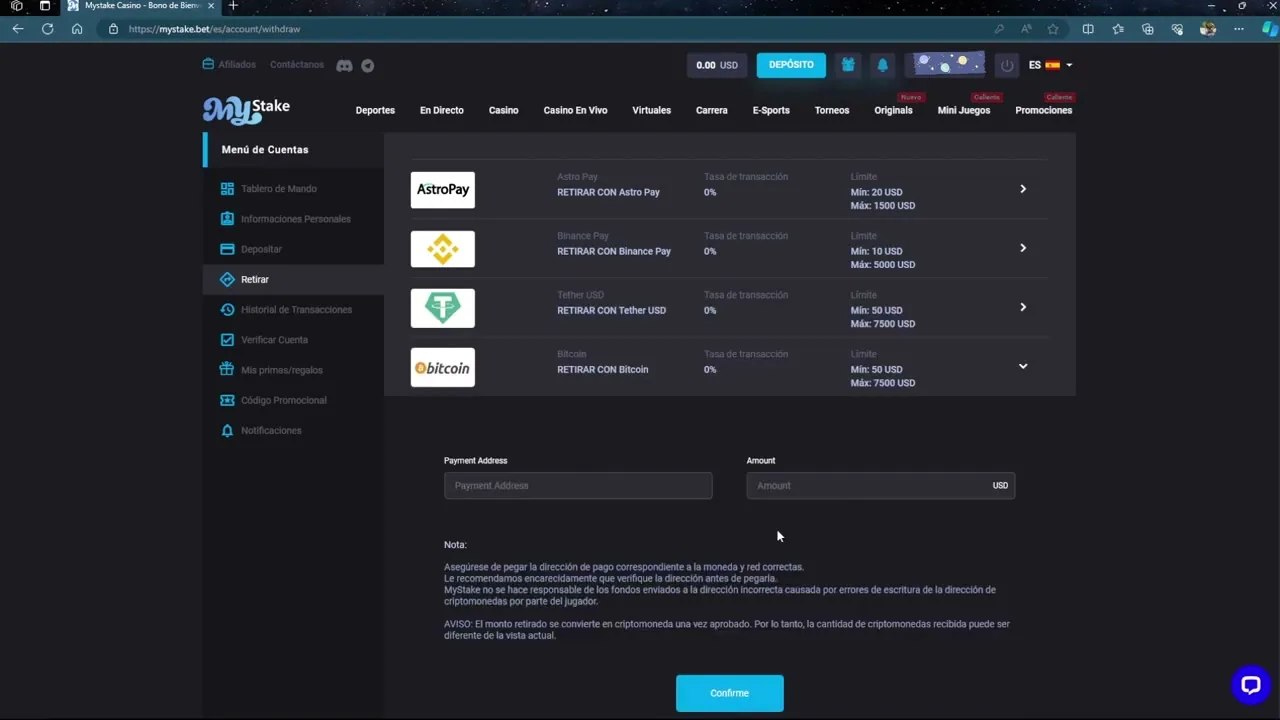1280x720 pixels.
Task: Click the Informaciones Personales profile icon
Action: pos(227,219)
